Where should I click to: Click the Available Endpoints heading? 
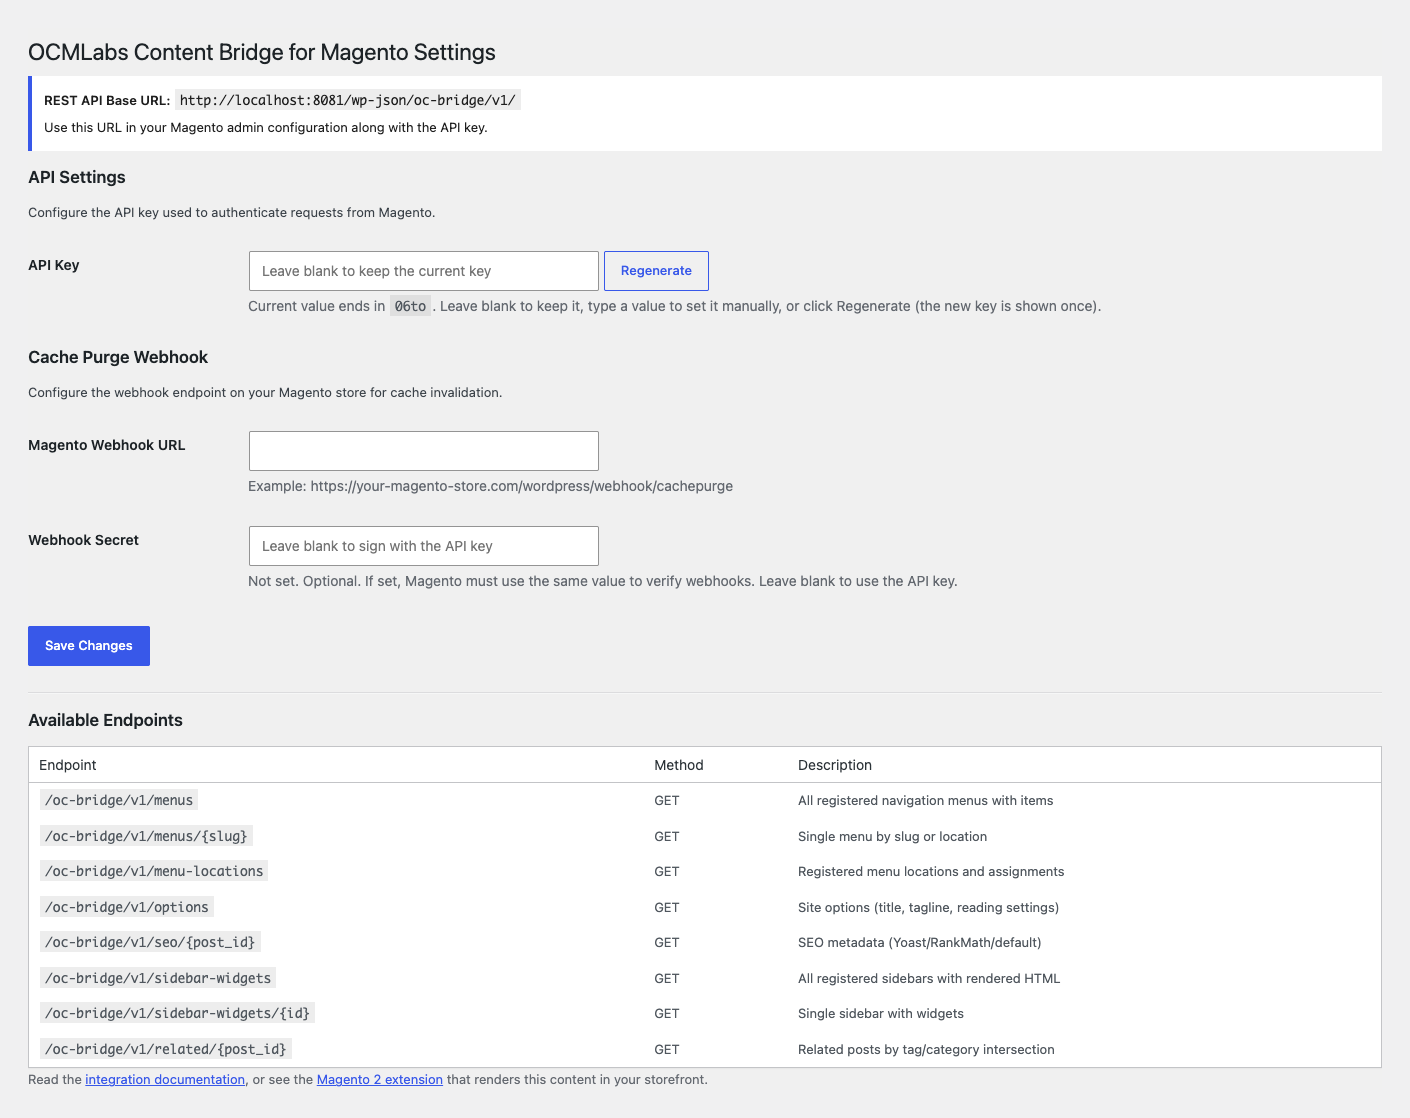(105, 720)
